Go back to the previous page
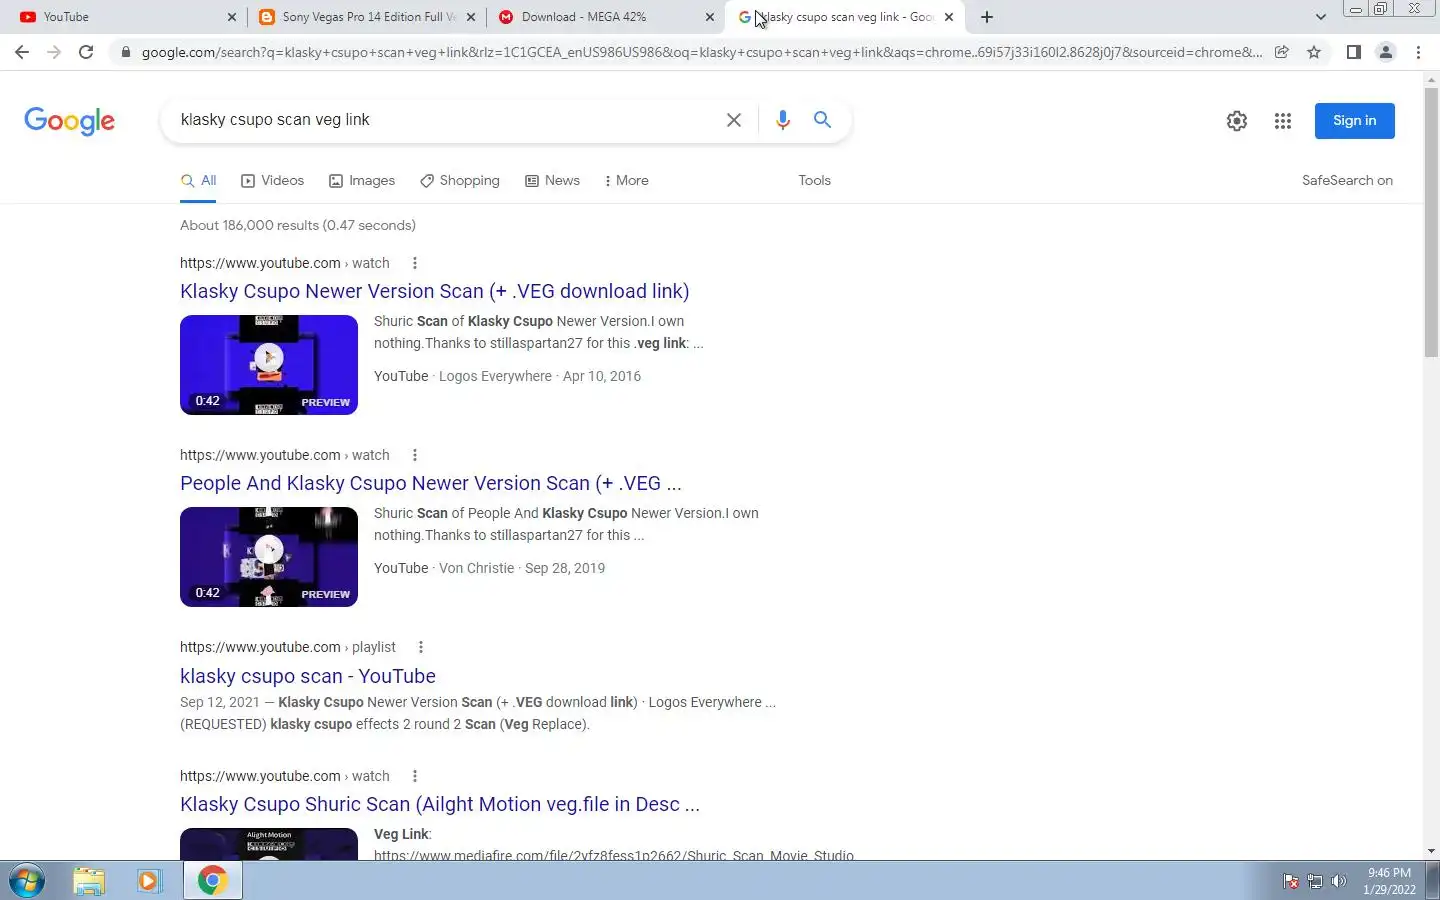This screenshot has height=900, width=1440. point(22,52)
